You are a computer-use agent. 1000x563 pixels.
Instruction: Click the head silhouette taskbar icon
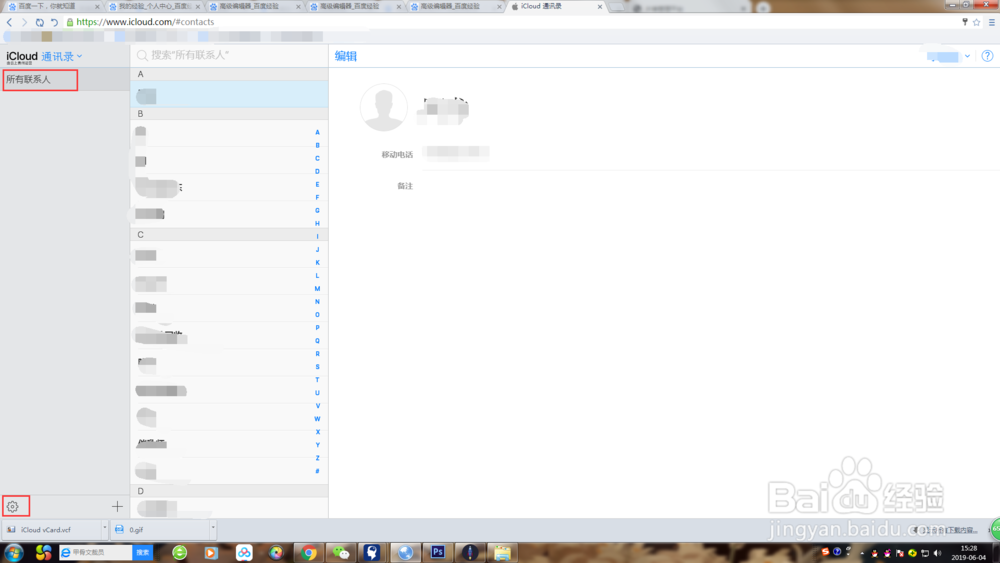coord(372,552)
